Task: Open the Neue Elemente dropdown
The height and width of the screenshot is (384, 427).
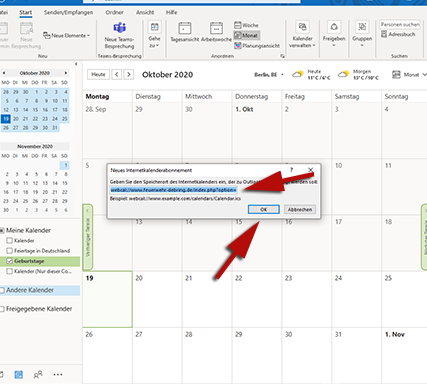Action: click(x=67, y=35)
